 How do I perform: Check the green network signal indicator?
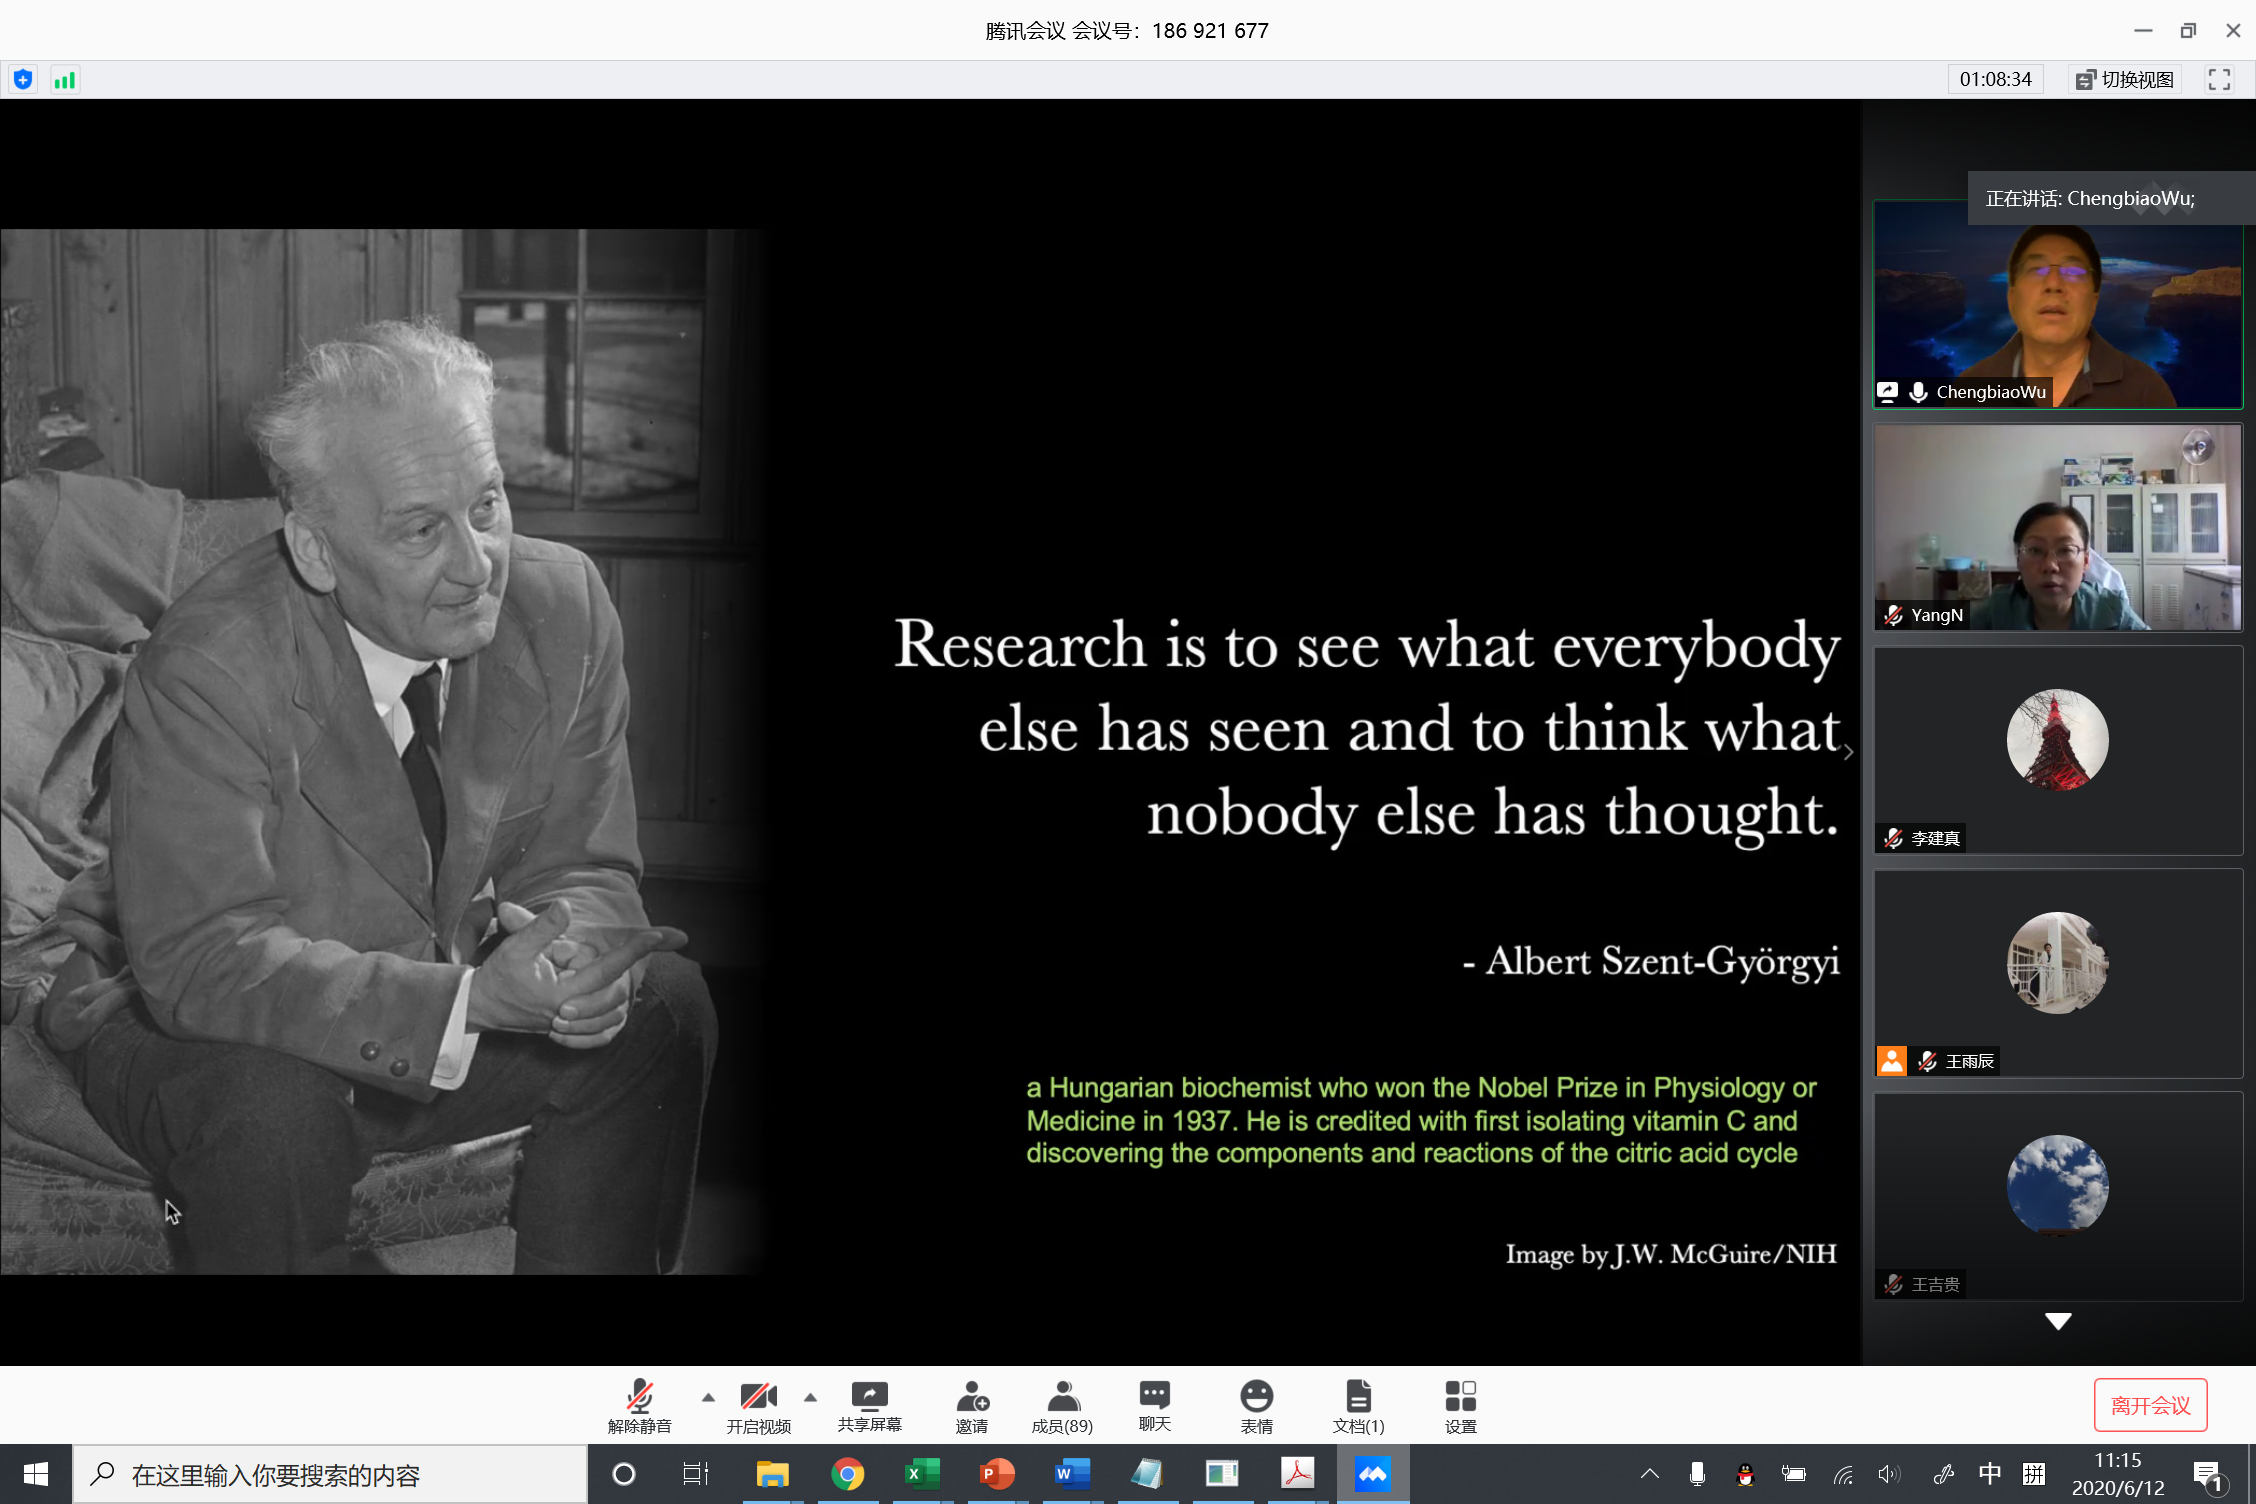click(x=65, y=80)
